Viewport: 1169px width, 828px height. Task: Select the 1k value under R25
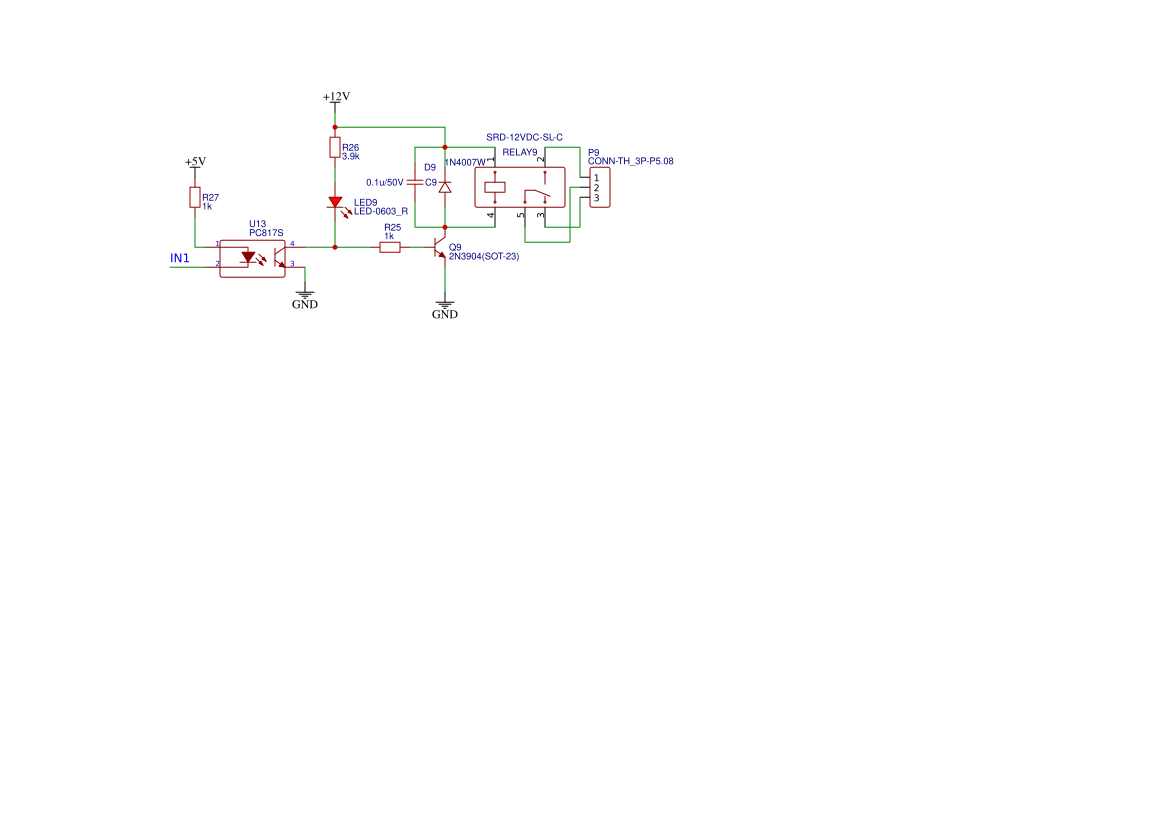click(389, 236)
